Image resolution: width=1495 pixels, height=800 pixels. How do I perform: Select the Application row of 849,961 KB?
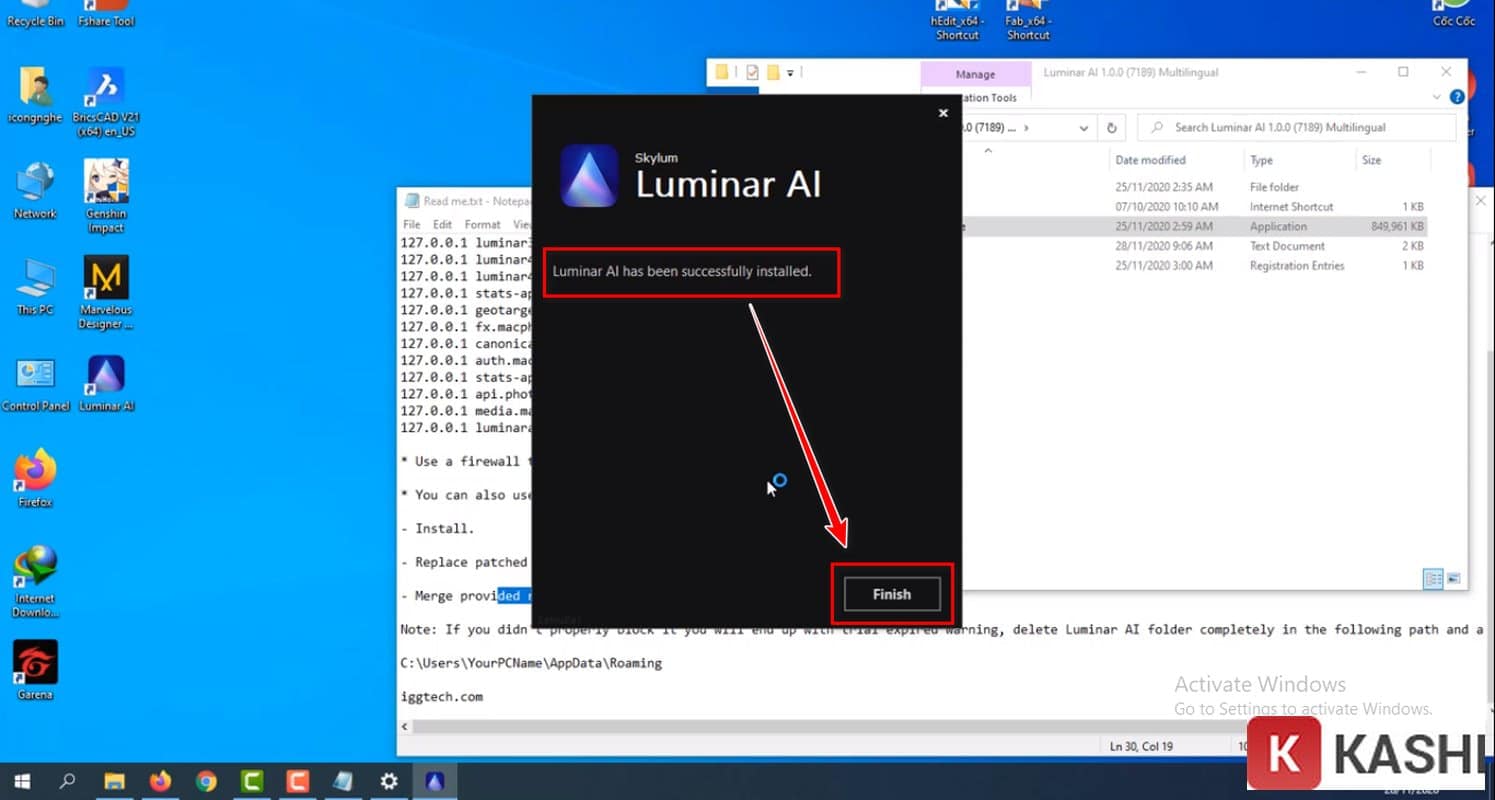(x=1195, y=227)
